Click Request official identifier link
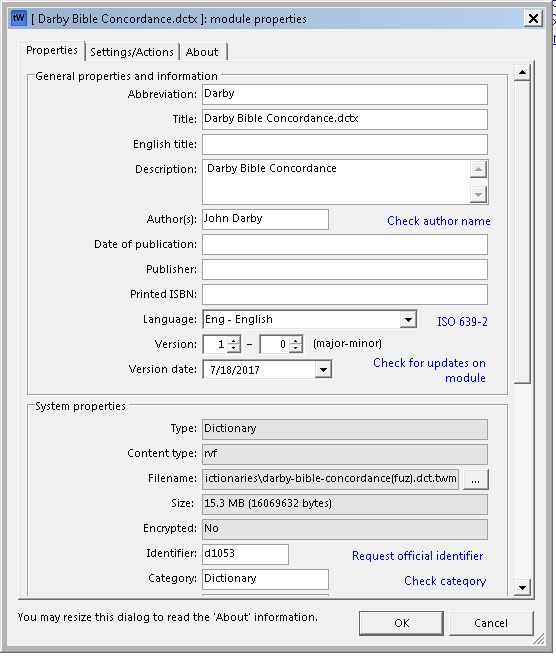The width and height of the screenshot is (556, 657). click(417, 556)
